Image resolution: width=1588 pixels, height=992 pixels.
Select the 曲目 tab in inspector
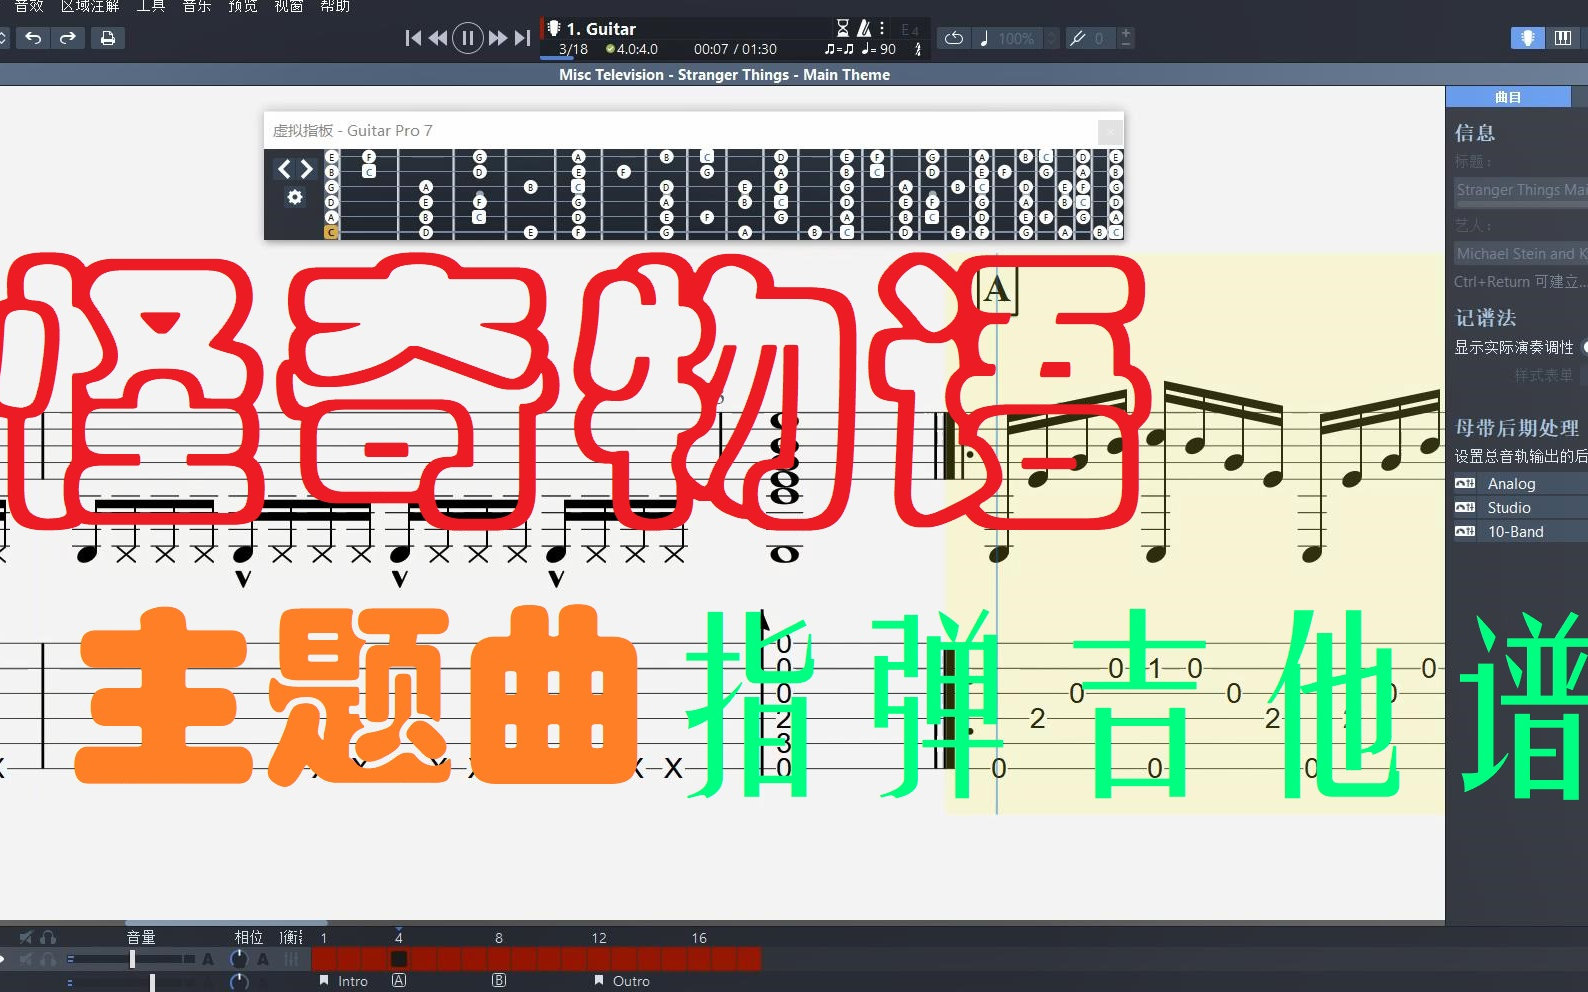tap(1508, 97)
